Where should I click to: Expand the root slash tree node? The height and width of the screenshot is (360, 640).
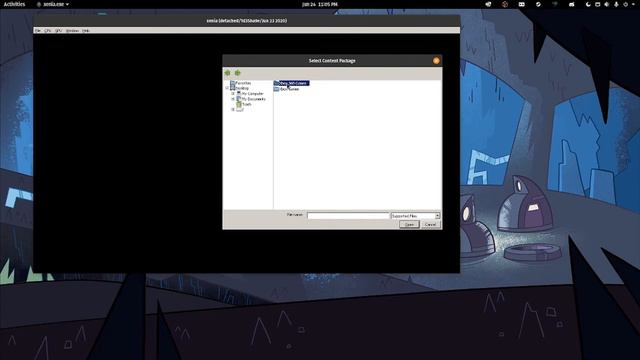click(x=233, y=109)
